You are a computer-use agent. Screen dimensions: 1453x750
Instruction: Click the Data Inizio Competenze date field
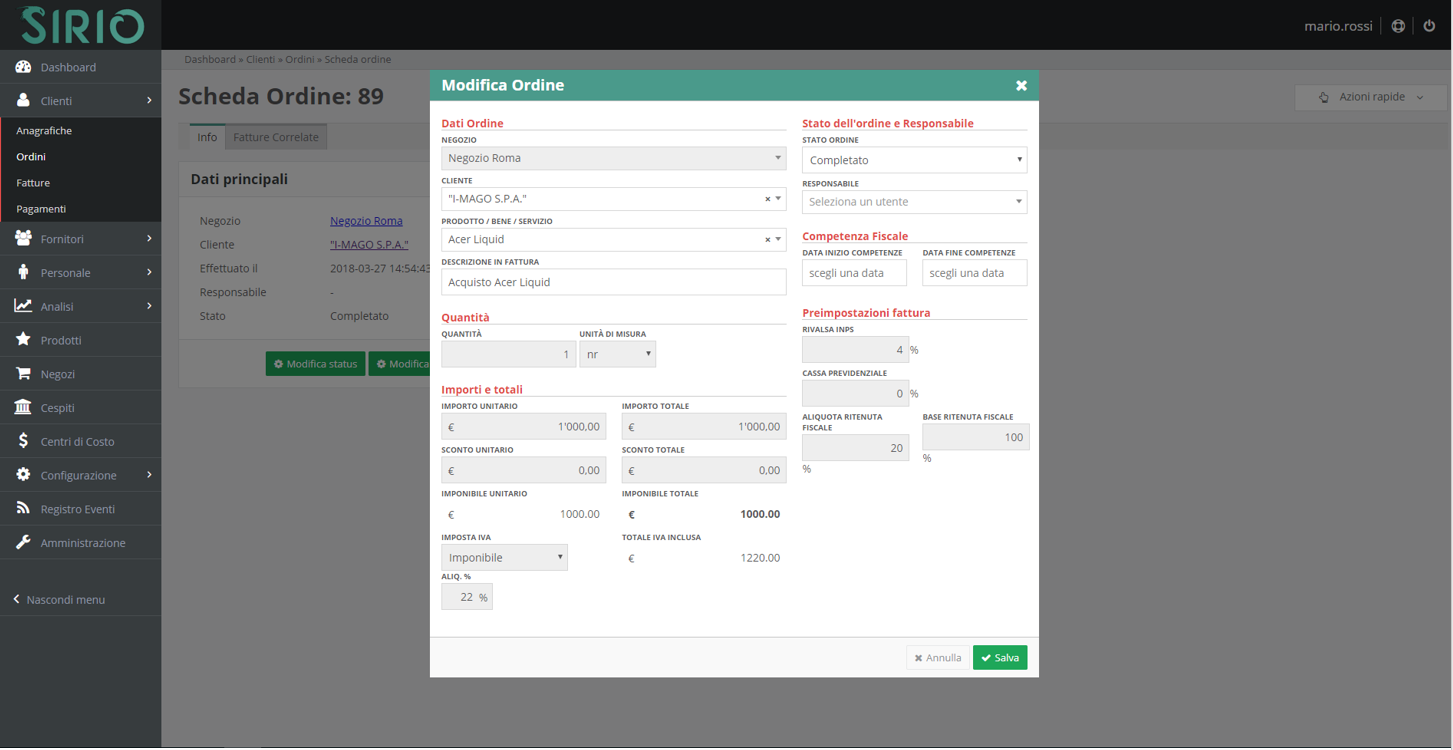click(x=854, y=272)
